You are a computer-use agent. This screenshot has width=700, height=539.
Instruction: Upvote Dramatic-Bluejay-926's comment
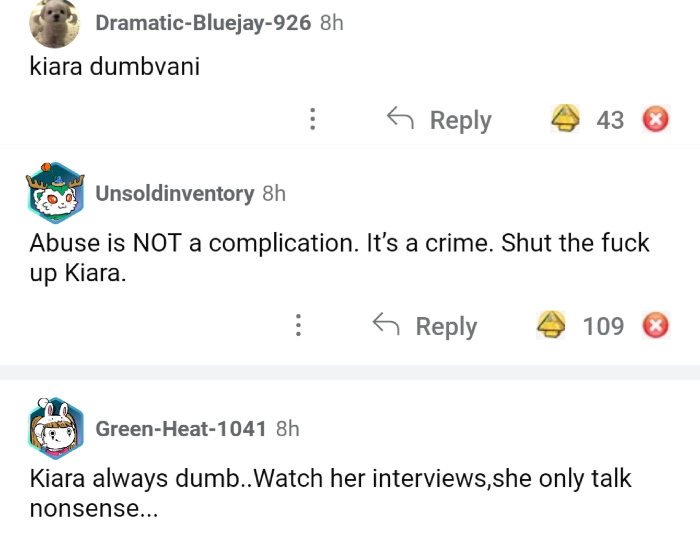point(566,120)
